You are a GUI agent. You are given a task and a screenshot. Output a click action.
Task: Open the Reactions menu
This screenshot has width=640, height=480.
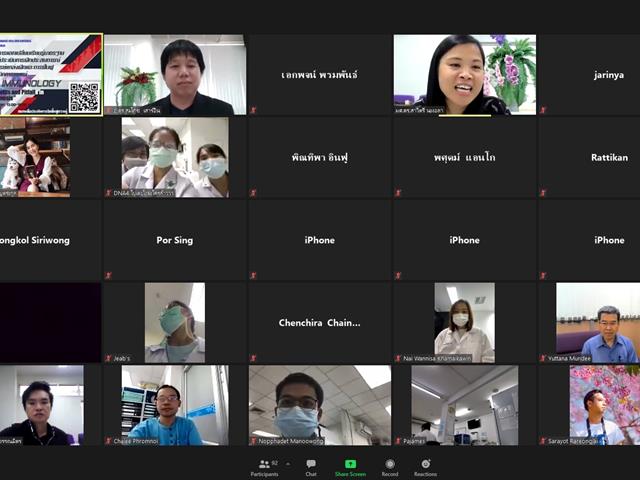point(425,468)
